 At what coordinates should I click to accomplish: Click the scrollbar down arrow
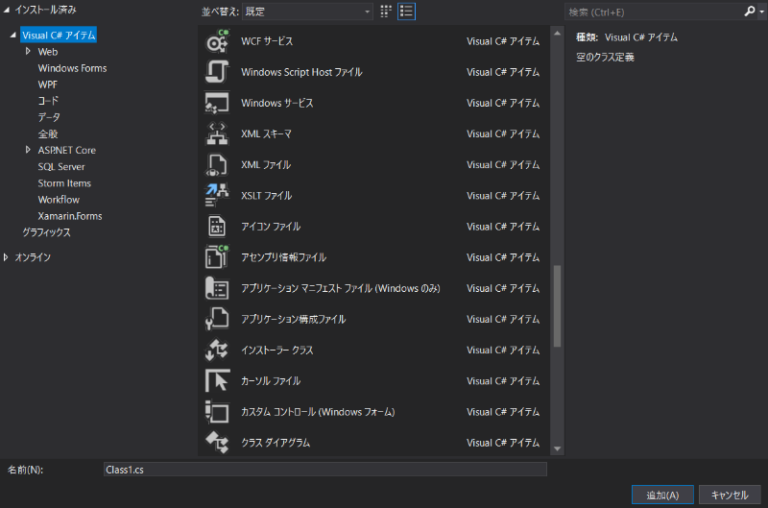pos(557,448)
